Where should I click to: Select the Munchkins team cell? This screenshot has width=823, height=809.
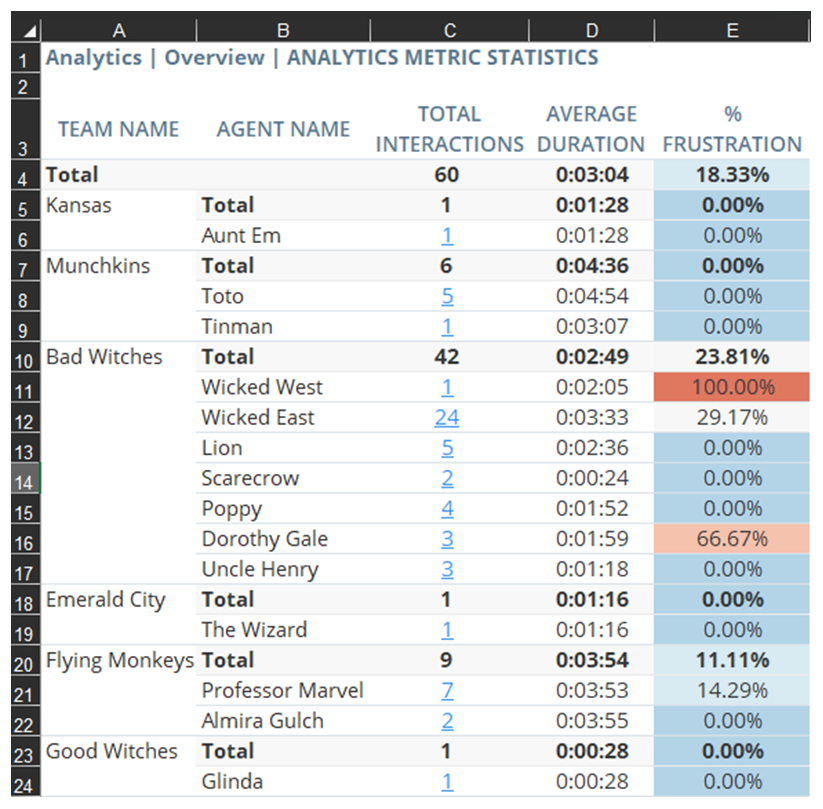pos(119,266)
